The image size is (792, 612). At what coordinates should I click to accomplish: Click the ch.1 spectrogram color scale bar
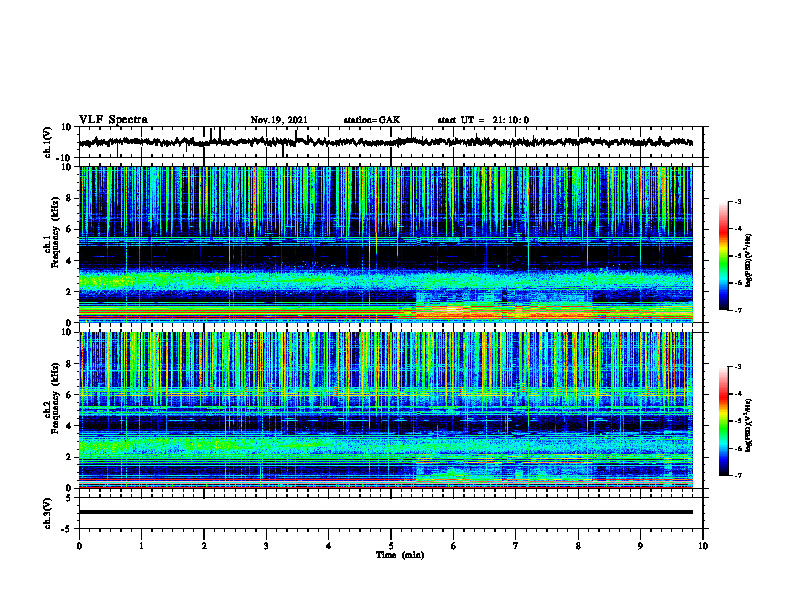coord(723,256)
